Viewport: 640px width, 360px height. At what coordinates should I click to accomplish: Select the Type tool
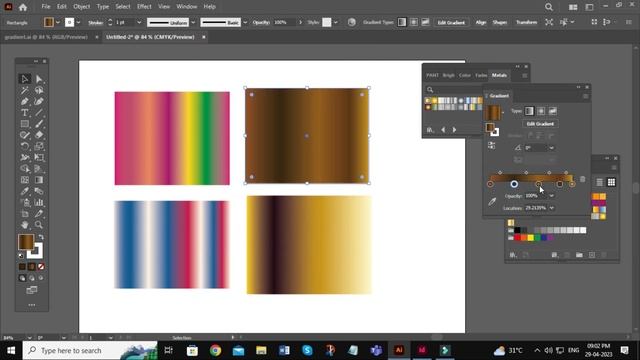click(x=24, y=113)
